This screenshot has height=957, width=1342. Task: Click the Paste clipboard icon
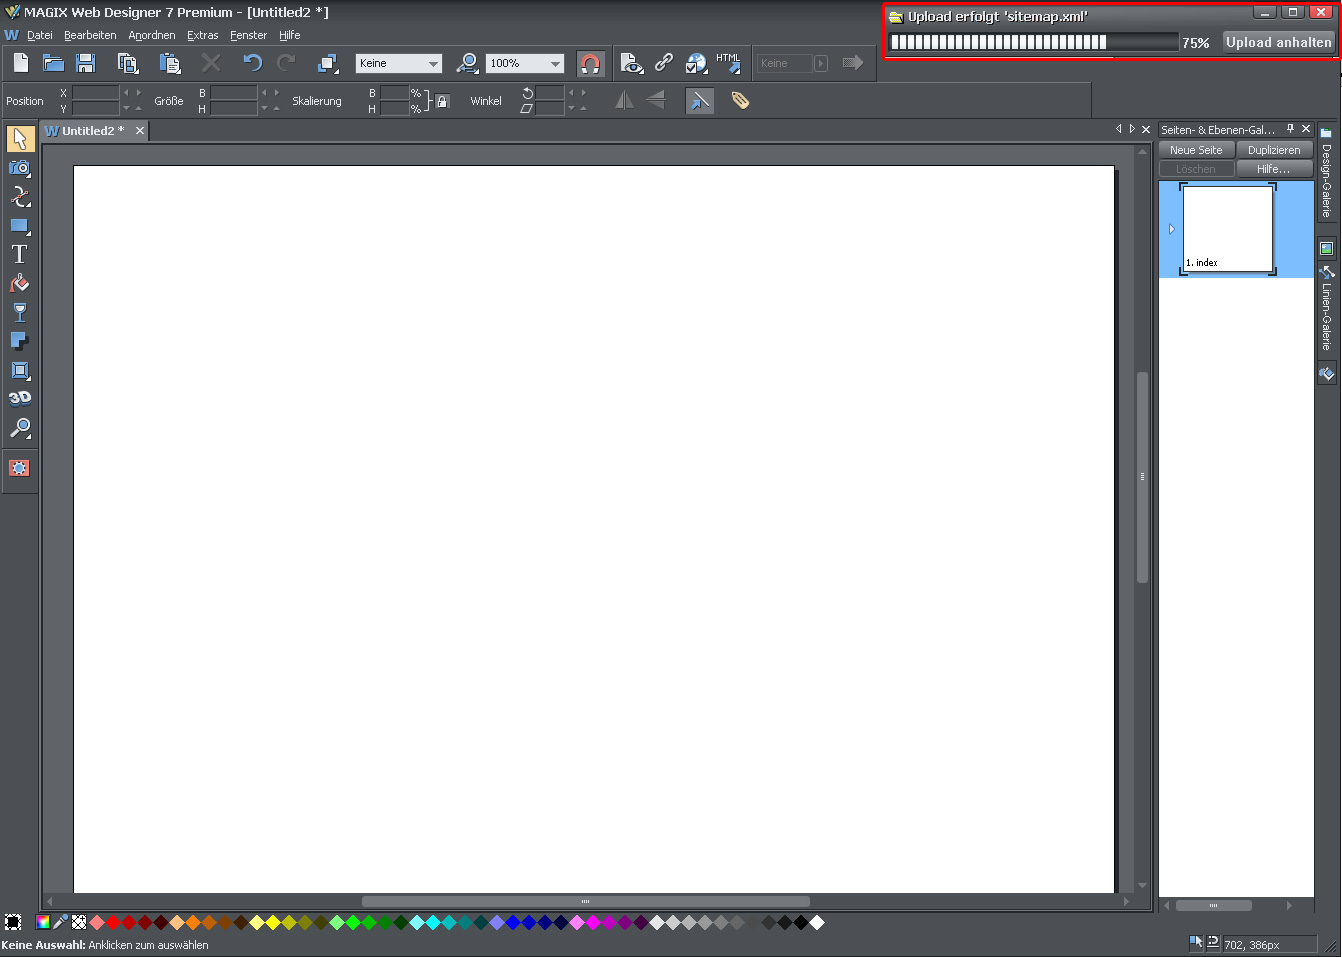(x=170, y=63)
